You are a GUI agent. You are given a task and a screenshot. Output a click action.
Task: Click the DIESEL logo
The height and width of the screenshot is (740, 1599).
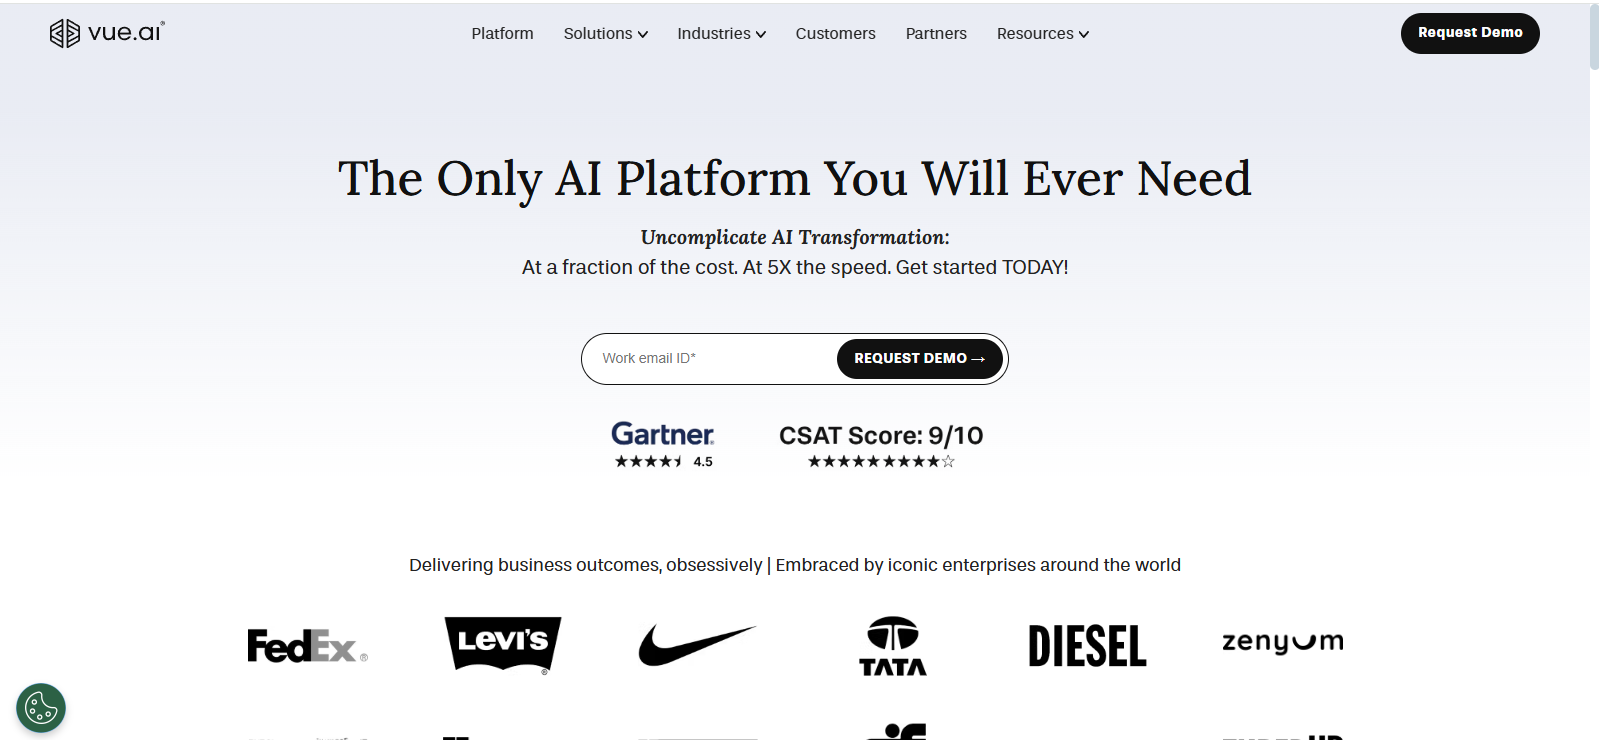(x=1087, y=646)
